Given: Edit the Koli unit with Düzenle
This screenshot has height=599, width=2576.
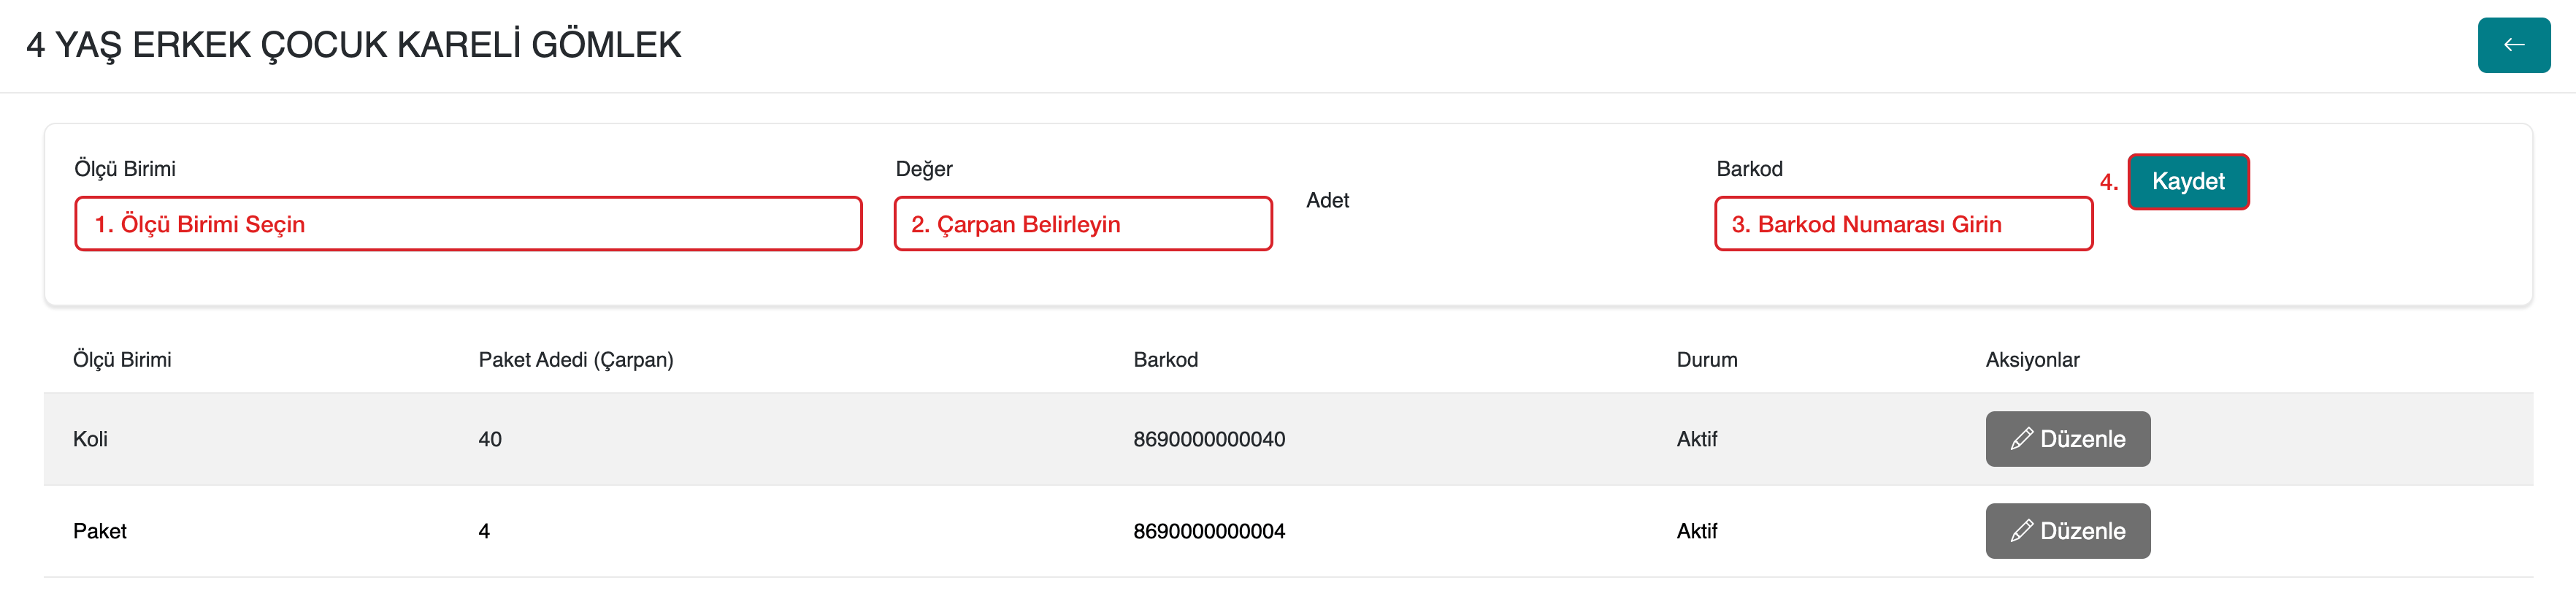Looking at the screenshot, I should pyautogui.click(x=2067, y=439).
